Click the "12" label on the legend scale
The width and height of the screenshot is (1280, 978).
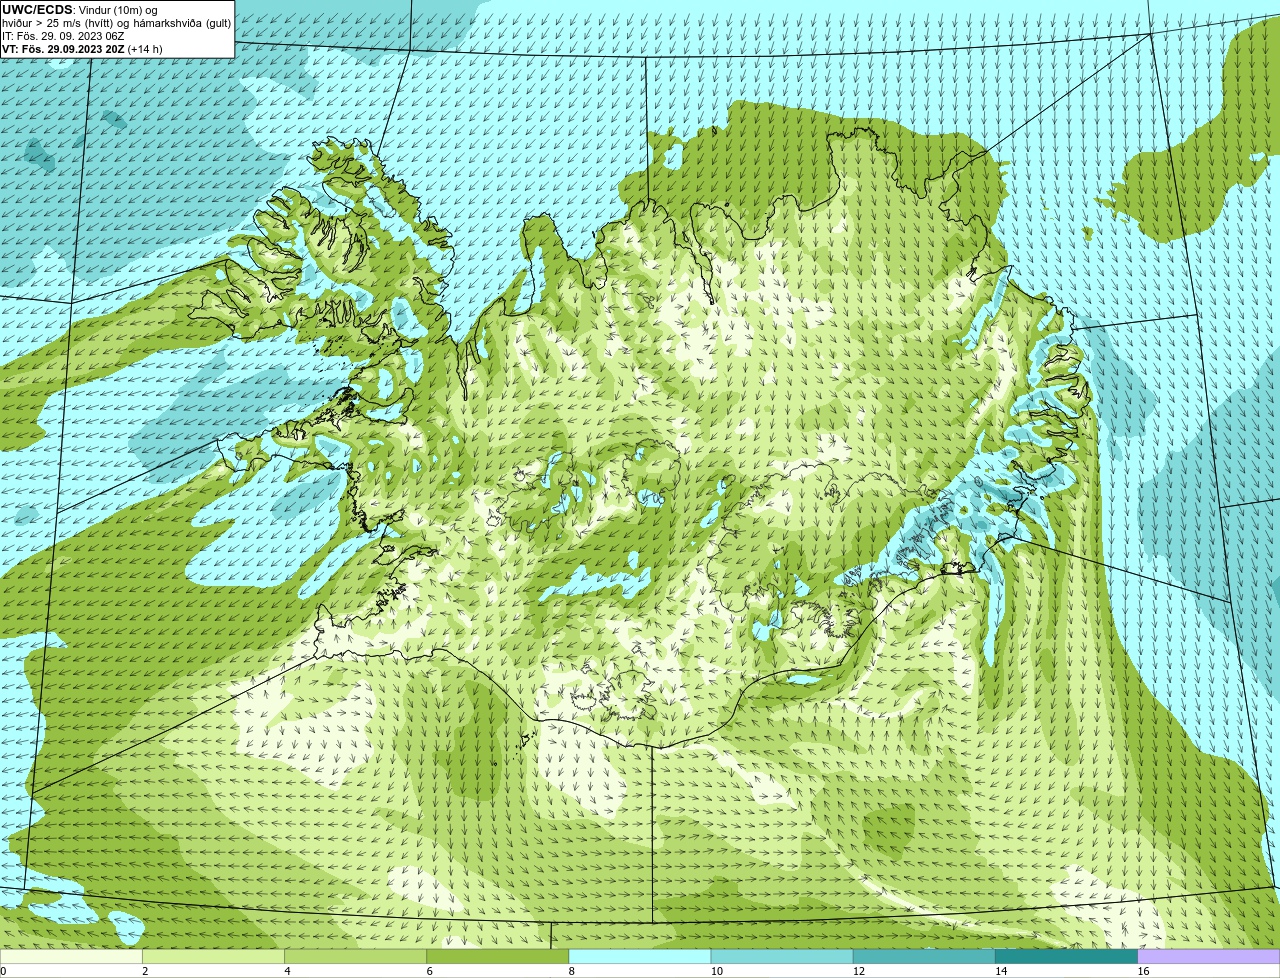click(858, 971)
